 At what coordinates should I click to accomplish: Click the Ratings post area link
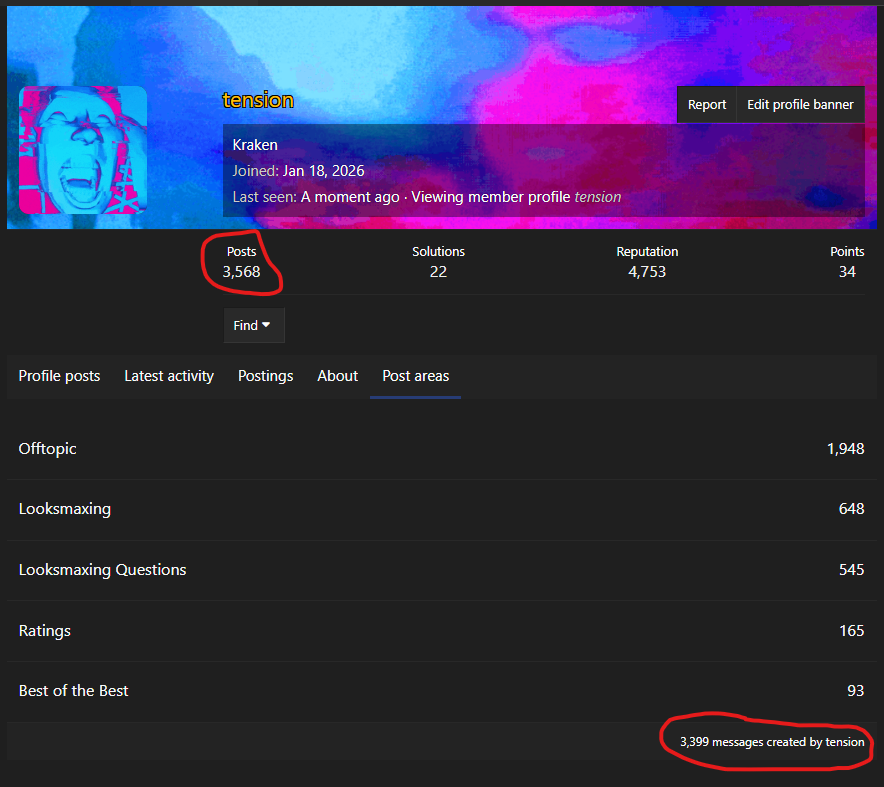point(44,631)
